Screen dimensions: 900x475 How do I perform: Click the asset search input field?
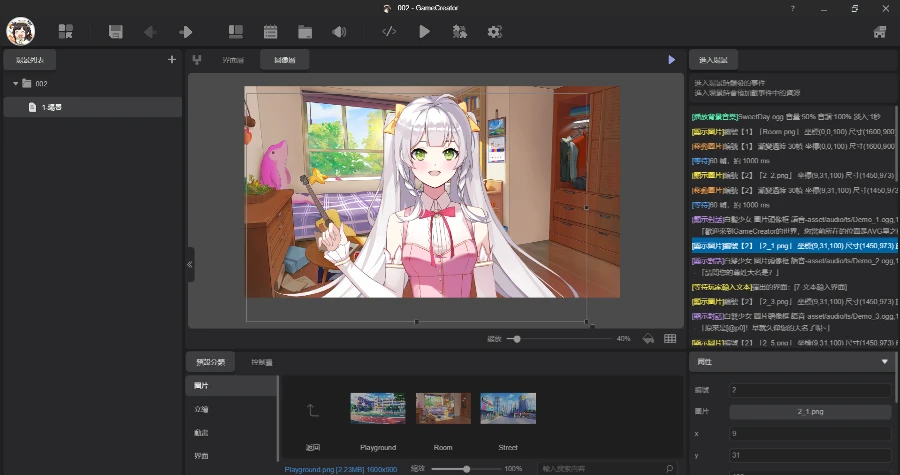pos(600,468)
